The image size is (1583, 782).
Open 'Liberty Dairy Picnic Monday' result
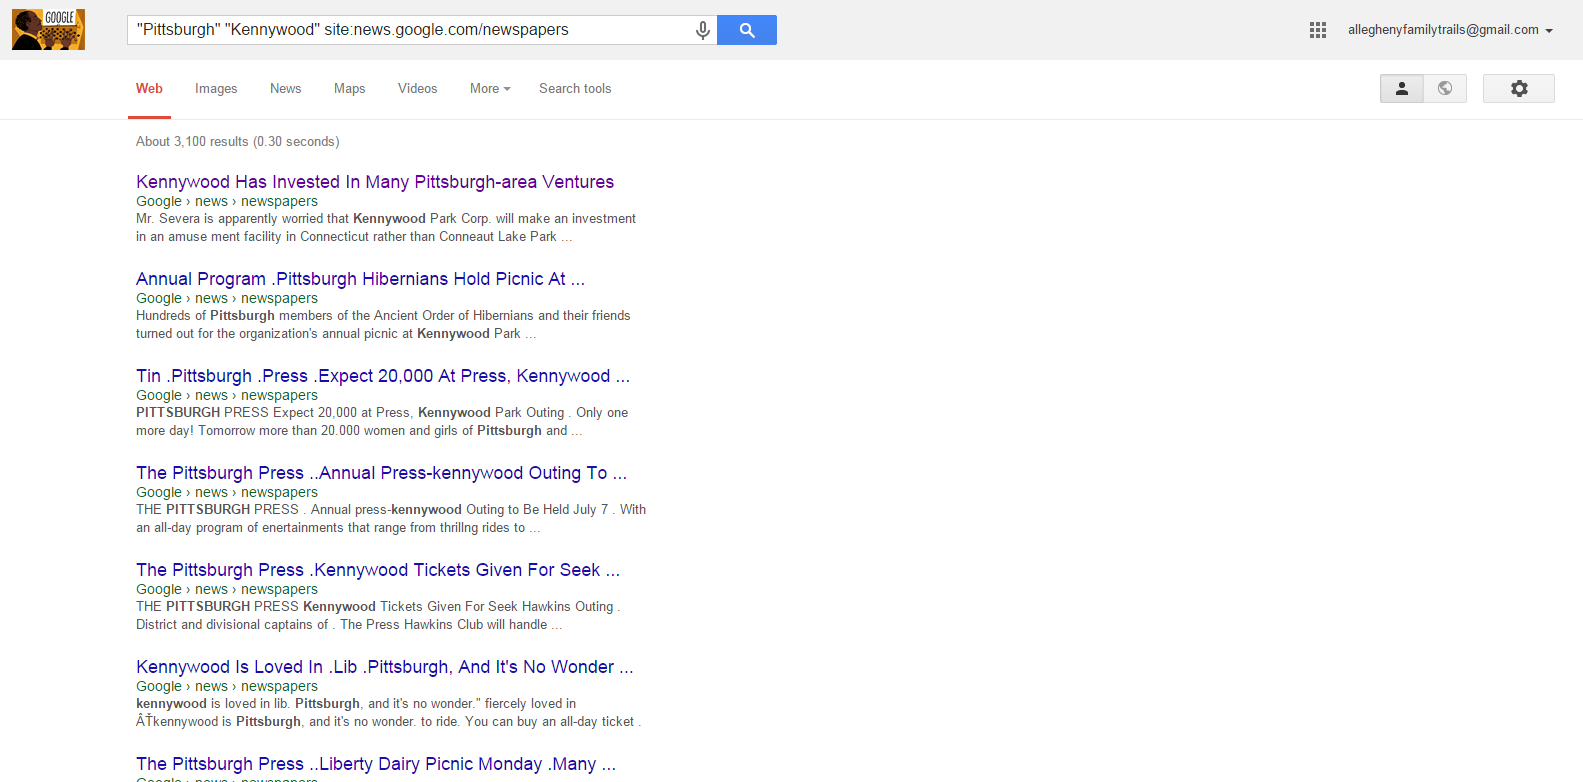[376, 764]
